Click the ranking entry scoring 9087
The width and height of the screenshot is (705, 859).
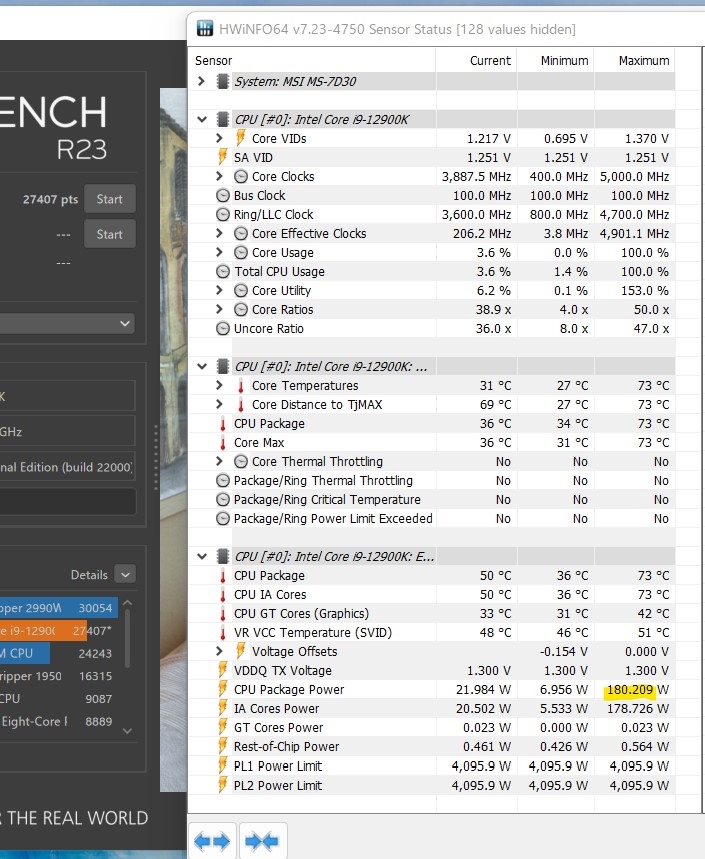click(56, 699)
